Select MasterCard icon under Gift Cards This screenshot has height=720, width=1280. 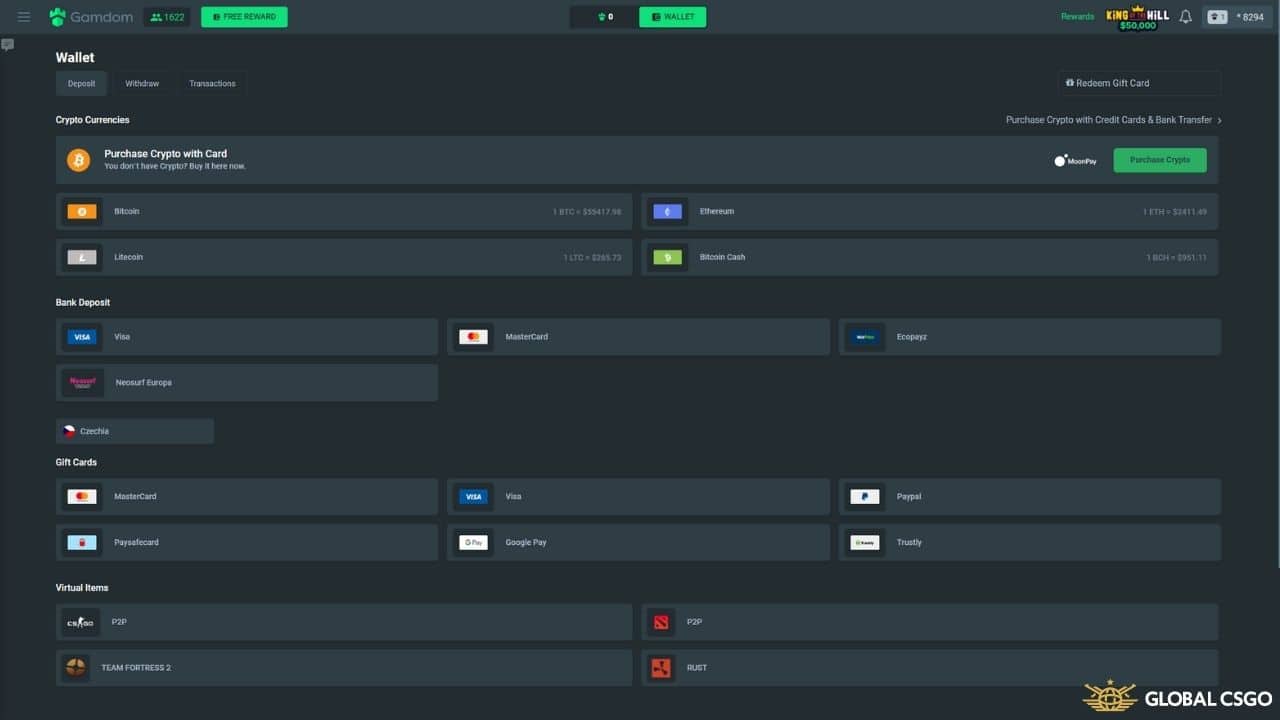(x=82, y=497)
